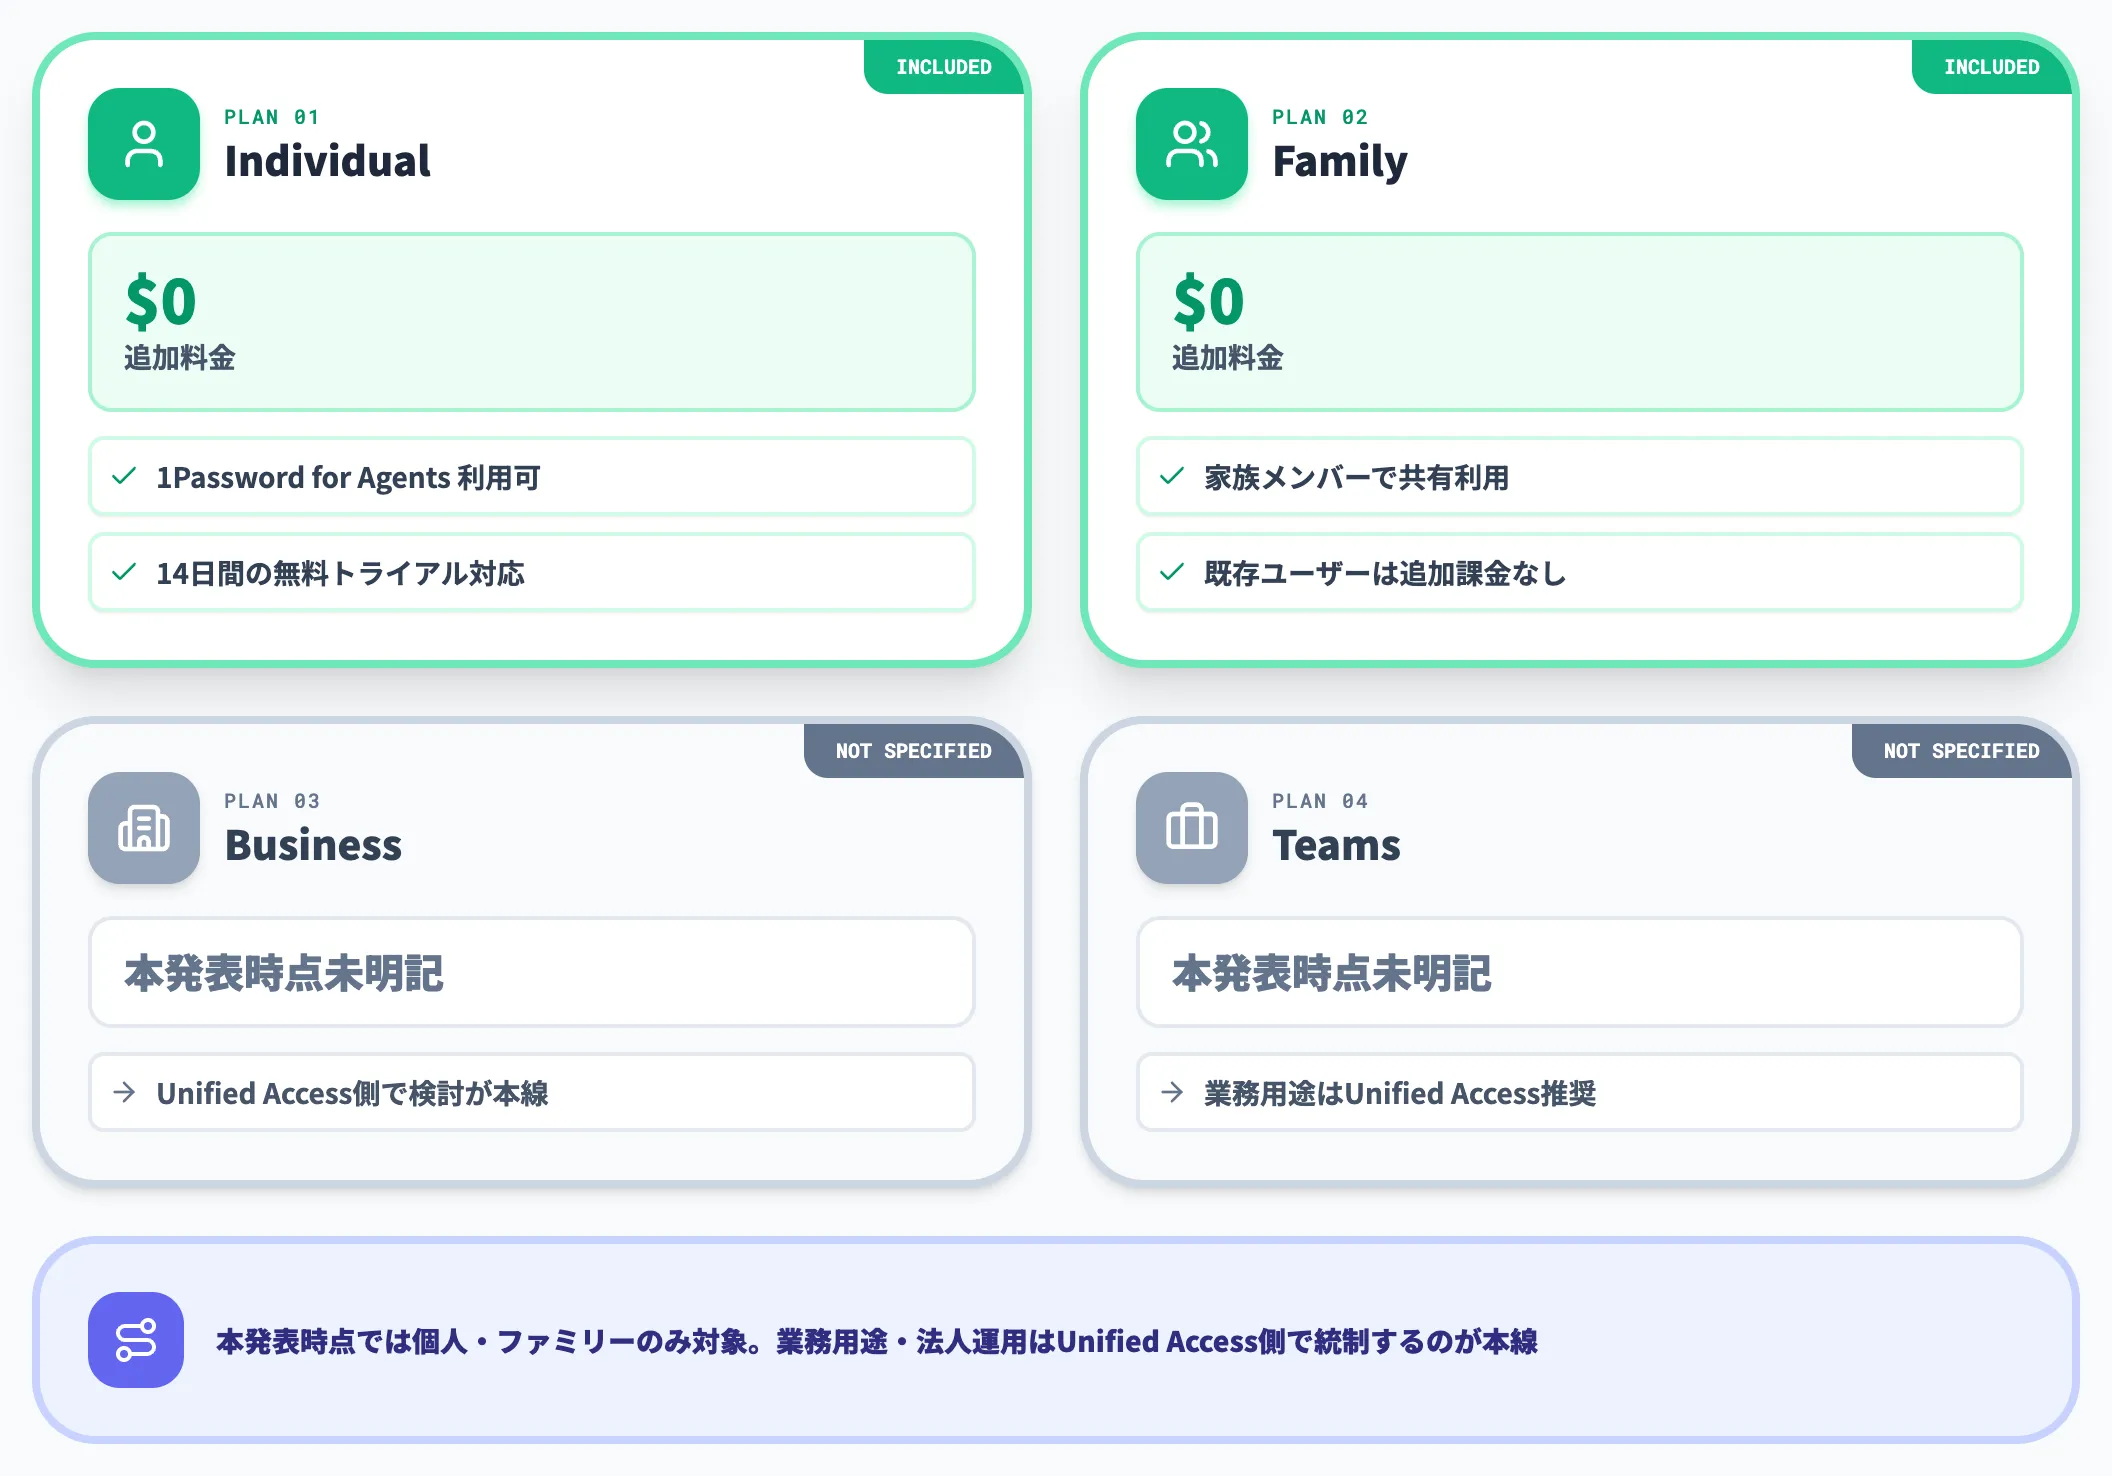The image size is (2112, 1476).
Task: Click 追加料金 label under Family price
Action: (x=1228, y=358)
